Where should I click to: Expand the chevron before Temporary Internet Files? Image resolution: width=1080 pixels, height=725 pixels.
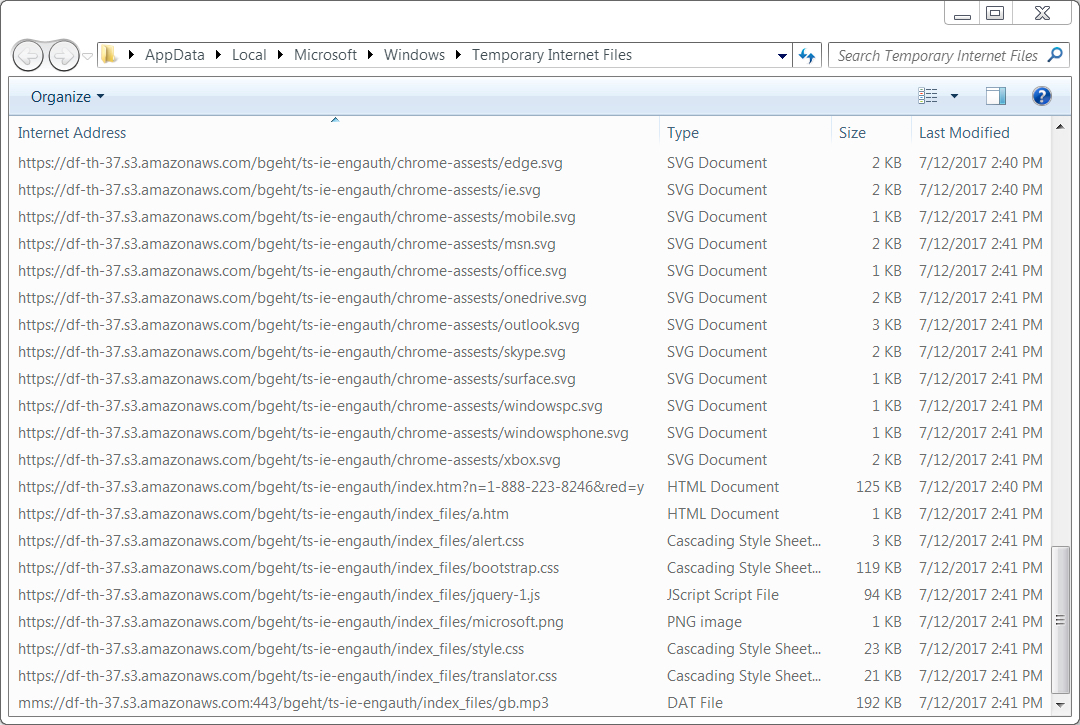click(458, 55)
